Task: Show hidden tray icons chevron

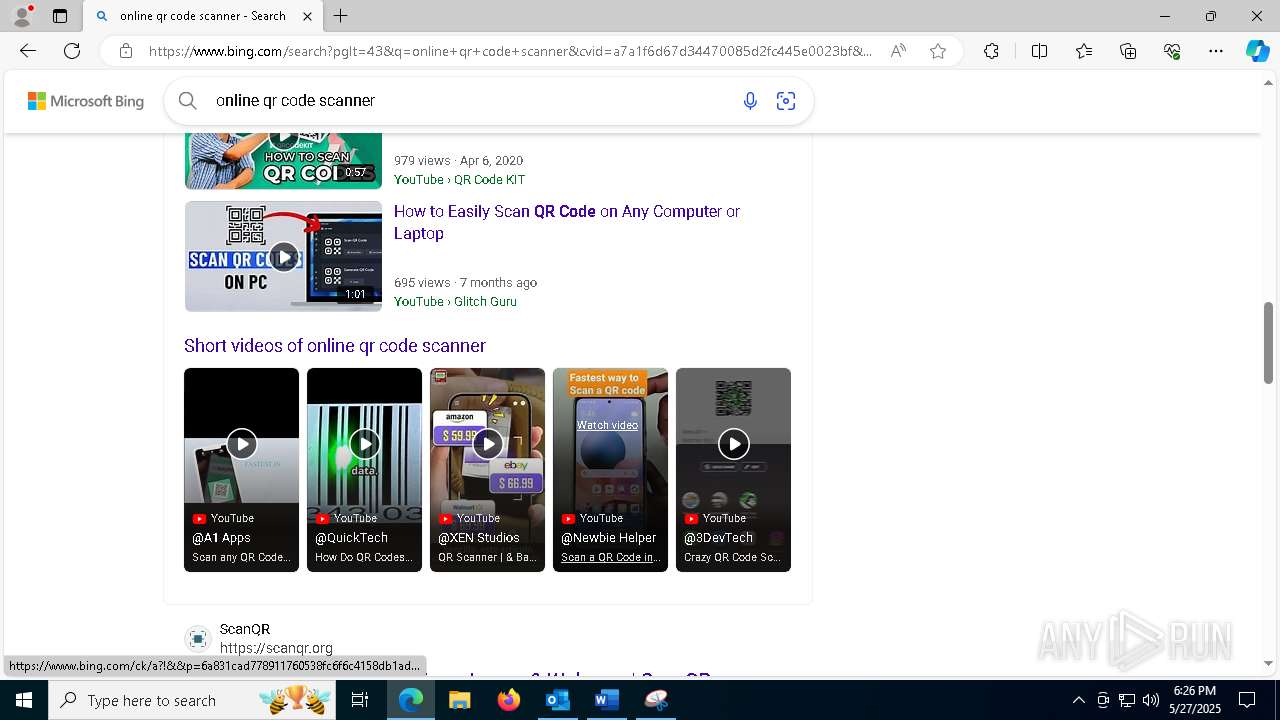Action: [1078, 700]
